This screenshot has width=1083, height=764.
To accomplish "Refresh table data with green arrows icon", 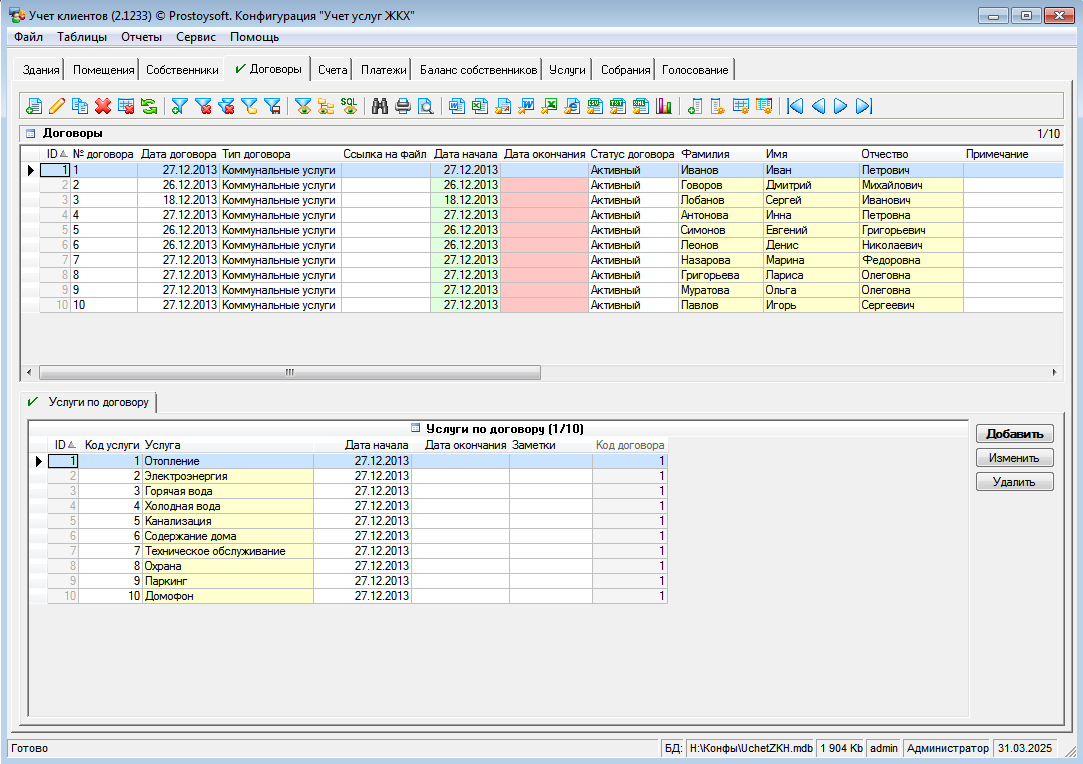I will point(149,106).
